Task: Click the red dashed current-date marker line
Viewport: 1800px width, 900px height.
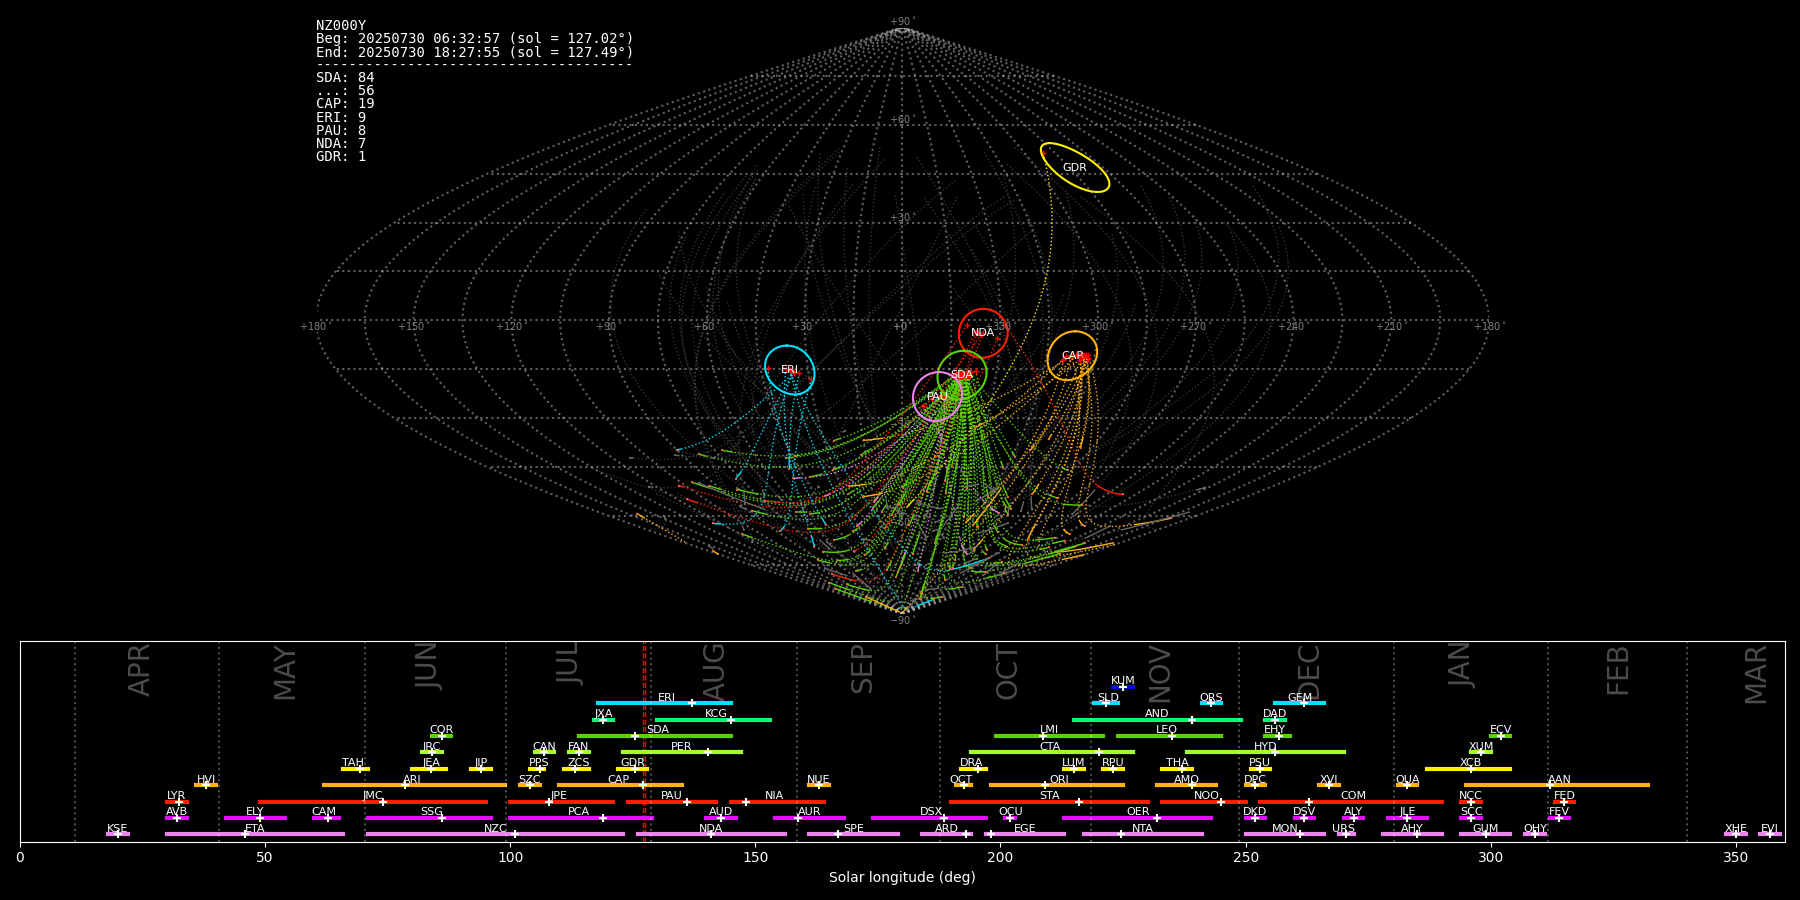Action: click(x=645, y=741)
